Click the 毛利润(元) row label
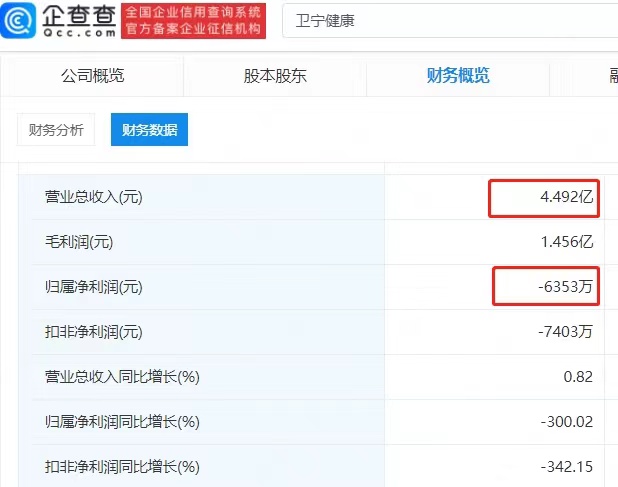This screenshot has height=487, width=618. (x=79, y=242)
